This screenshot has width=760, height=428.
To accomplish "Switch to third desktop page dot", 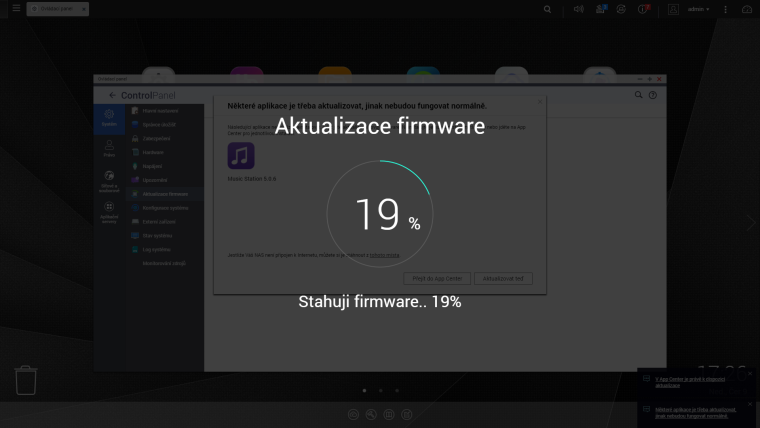I will [x=397, y=391].
